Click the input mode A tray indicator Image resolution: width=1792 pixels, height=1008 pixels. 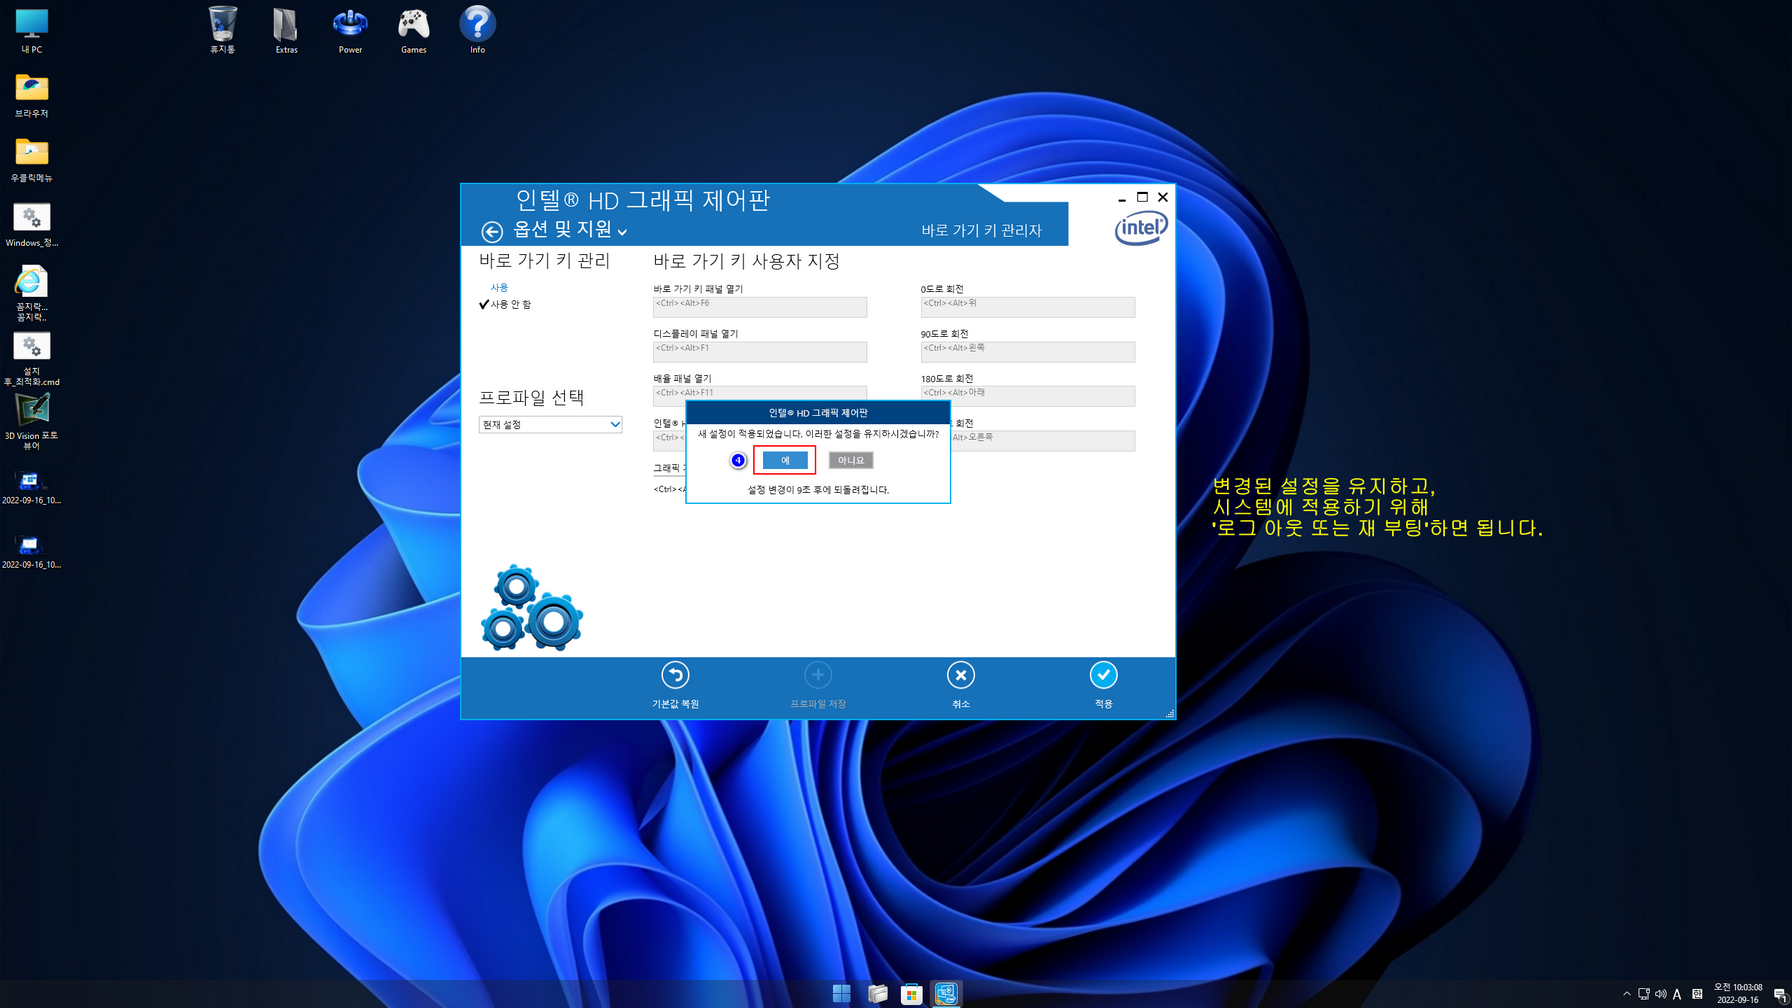click(x=1677, y=994)
